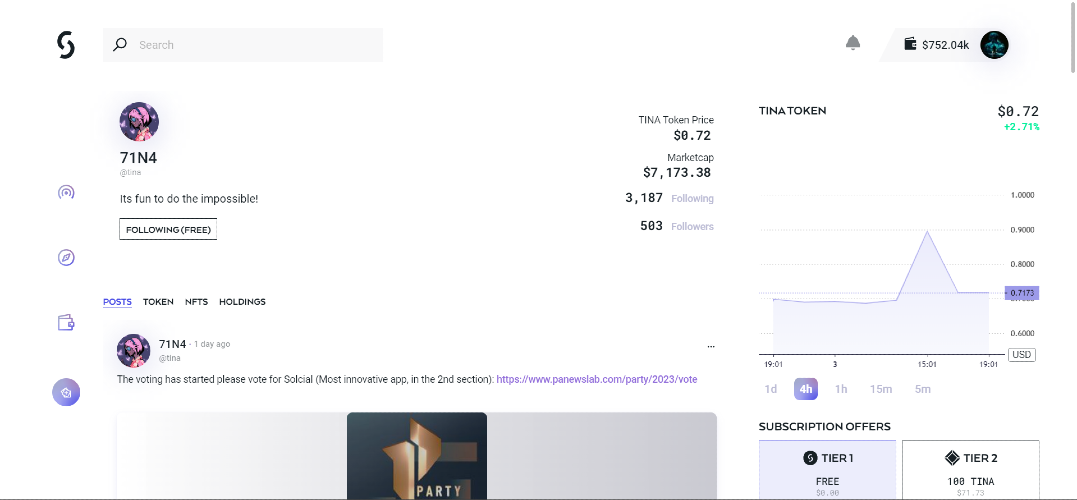Viewport: 1077px width, 500px height.
Task: Click the purple round sidebar icon
Action: [66, 392]
